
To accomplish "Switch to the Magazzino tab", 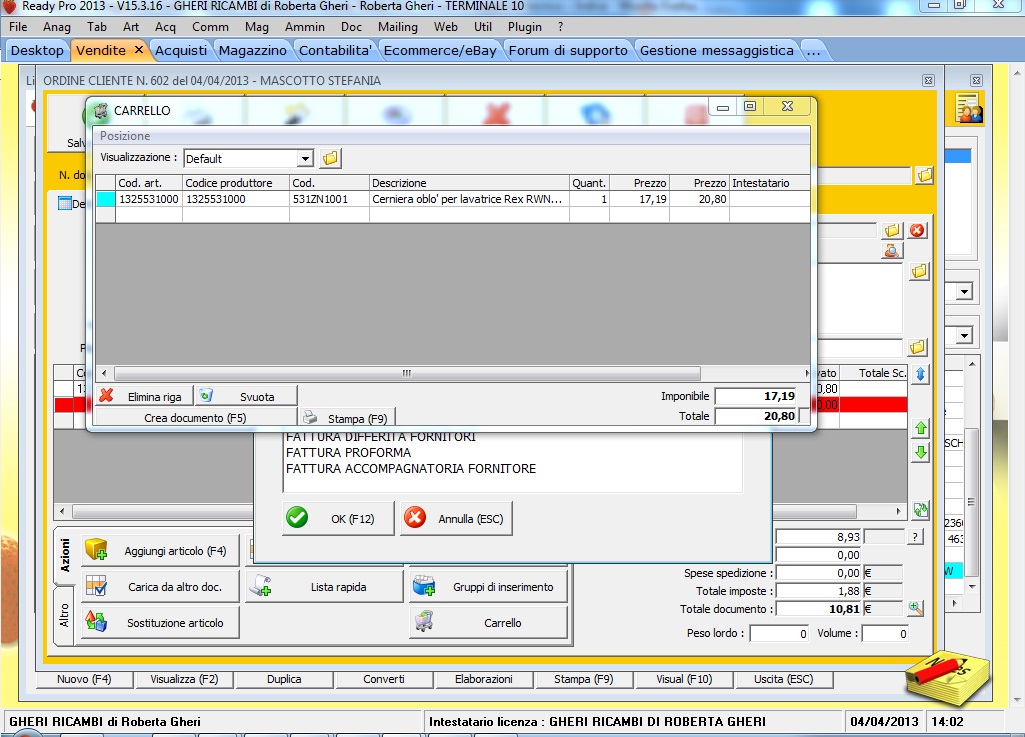I will pos(252,50).
